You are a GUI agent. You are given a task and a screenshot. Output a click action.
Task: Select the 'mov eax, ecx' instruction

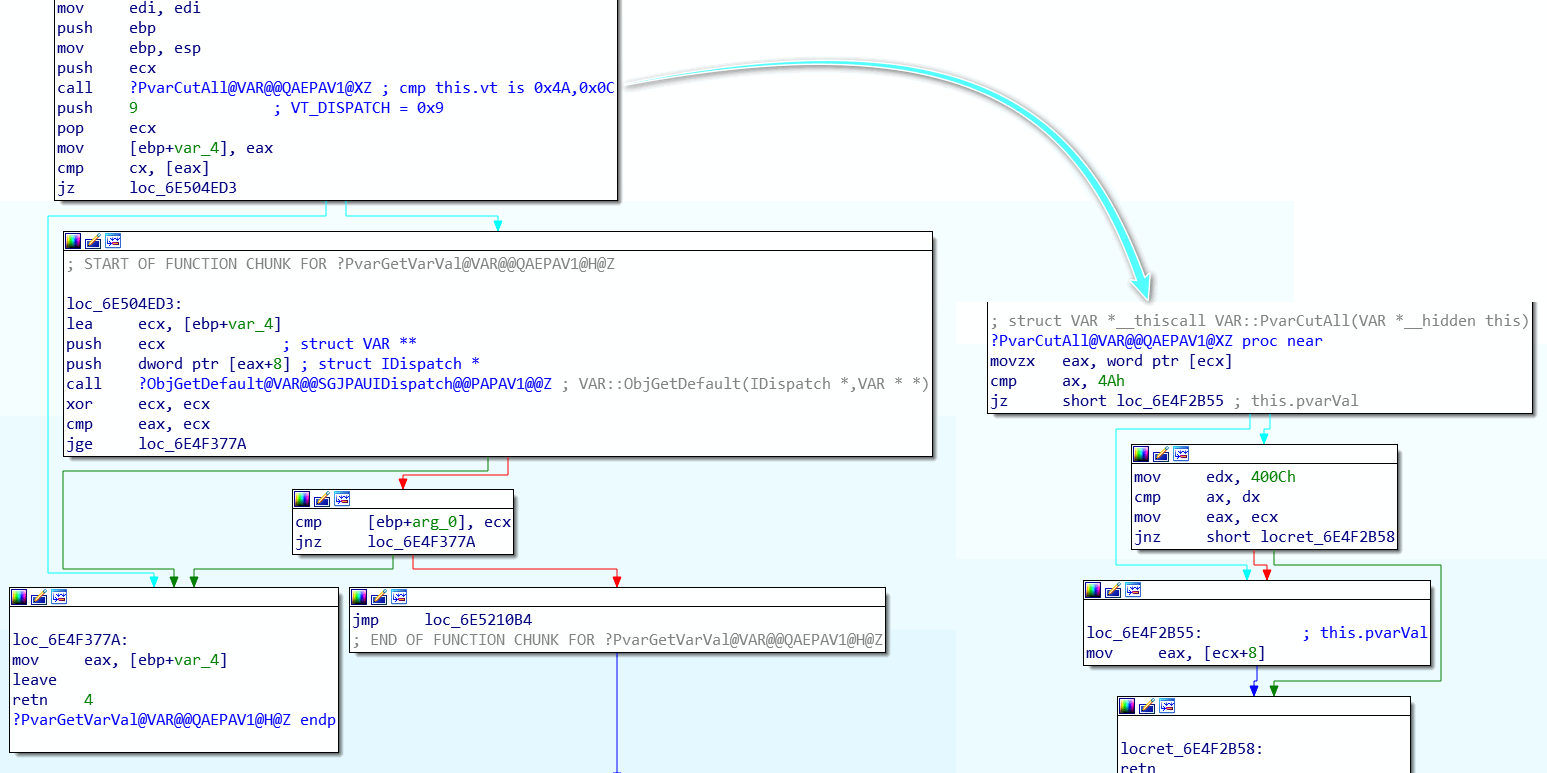tap(1206, 517)
